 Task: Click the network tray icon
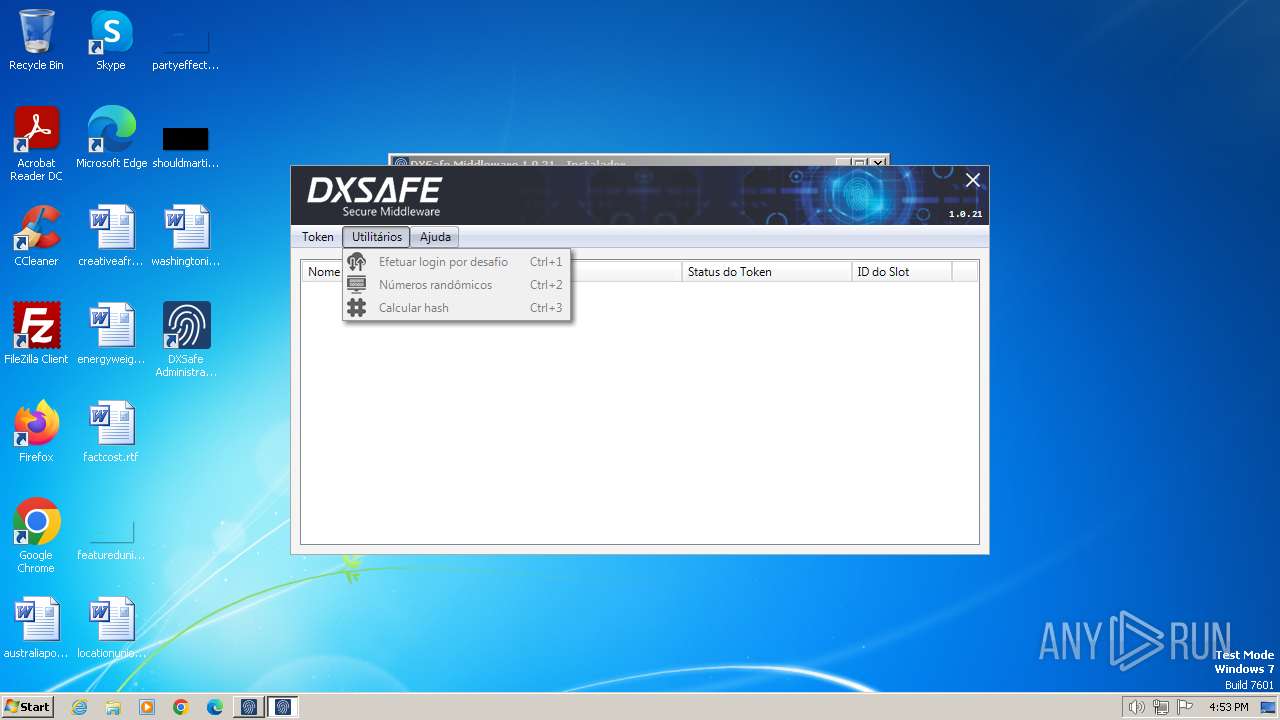pos(1161,707)
